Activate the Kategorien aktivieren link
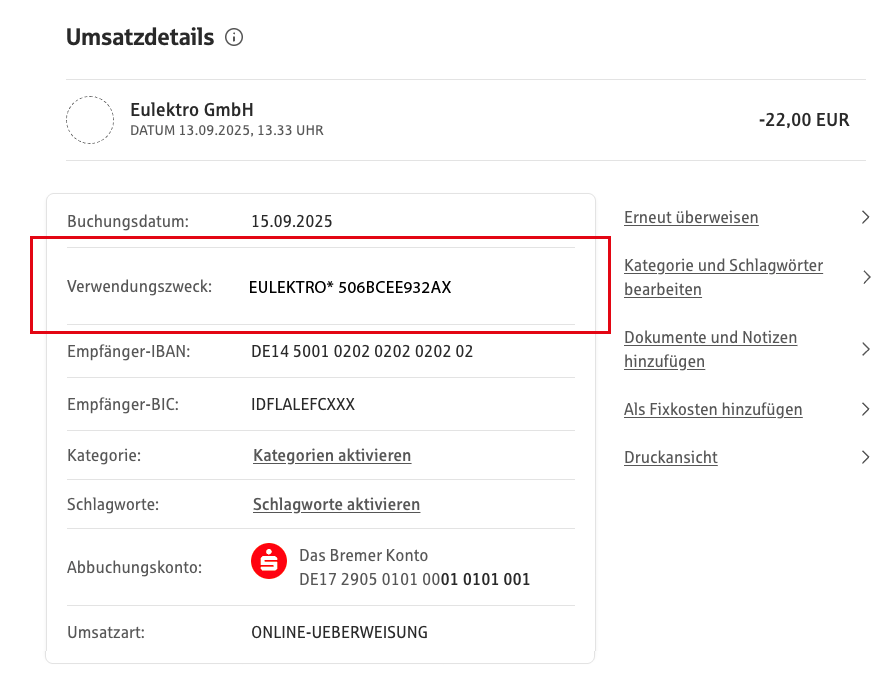 point(332,455)
